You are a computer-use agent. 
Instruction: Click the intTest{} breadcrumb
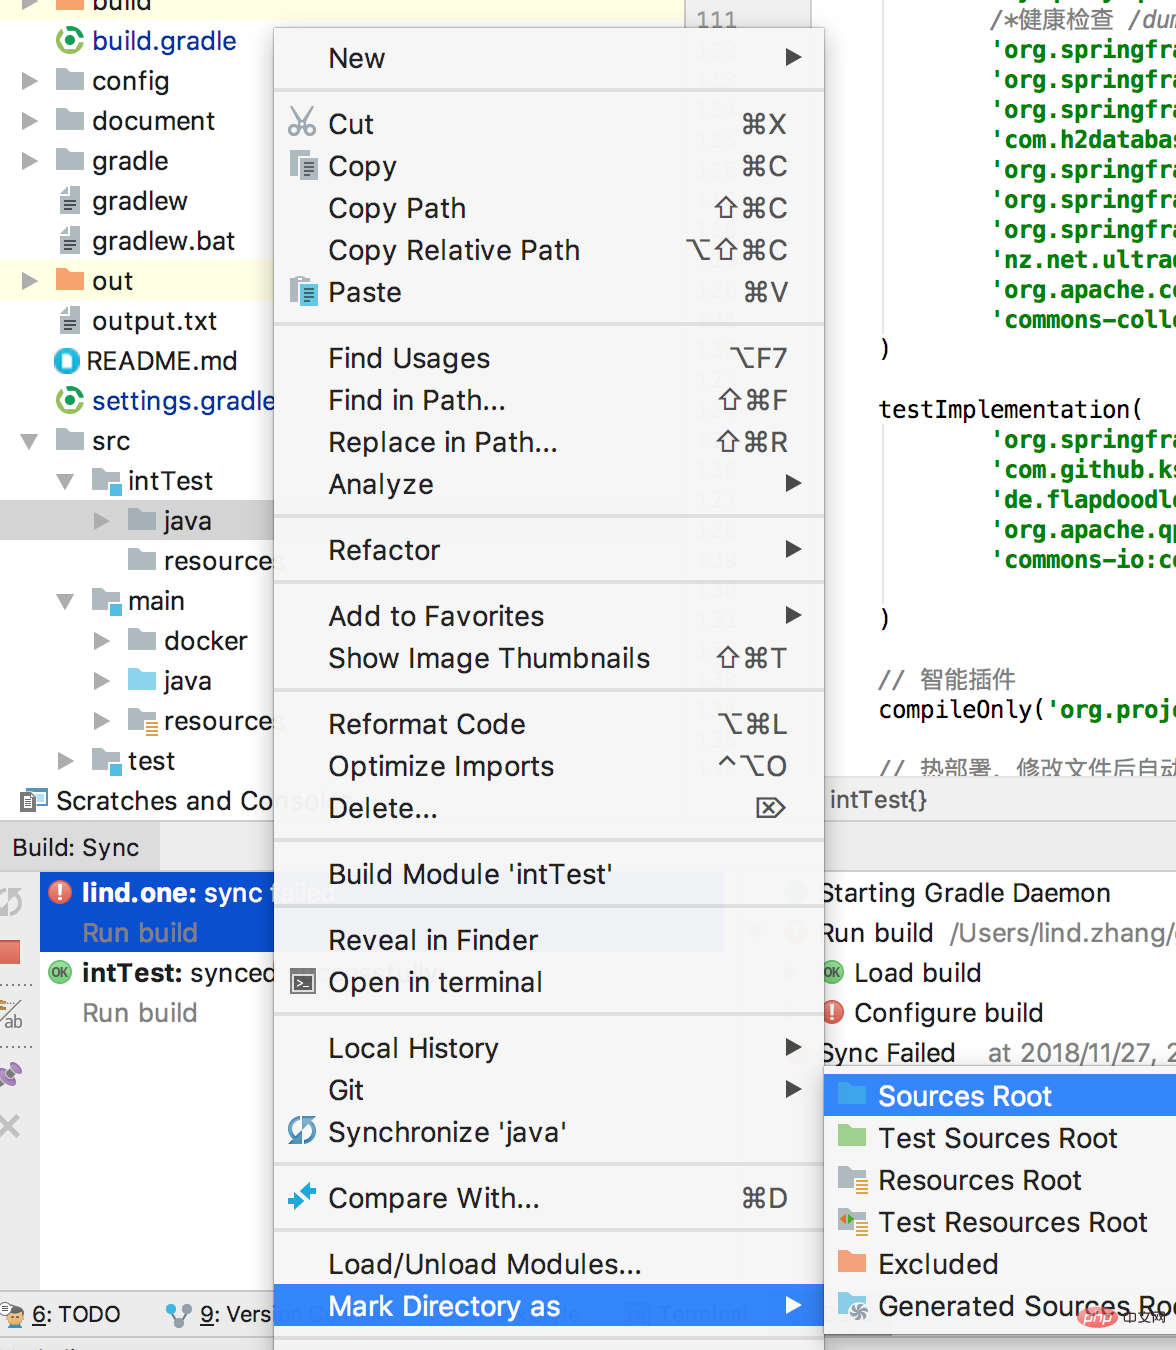pos(878,799)
